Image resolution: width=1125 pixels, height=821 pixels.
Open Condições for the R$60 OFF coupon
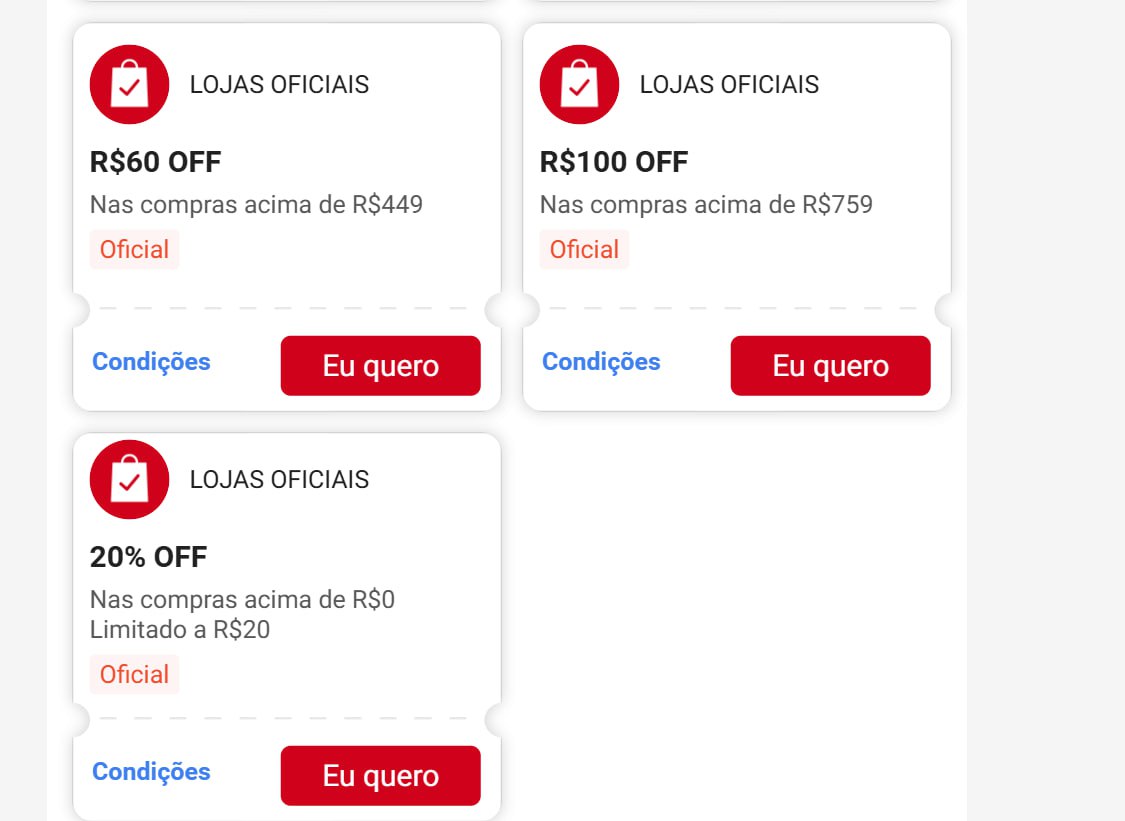[150, 362]
